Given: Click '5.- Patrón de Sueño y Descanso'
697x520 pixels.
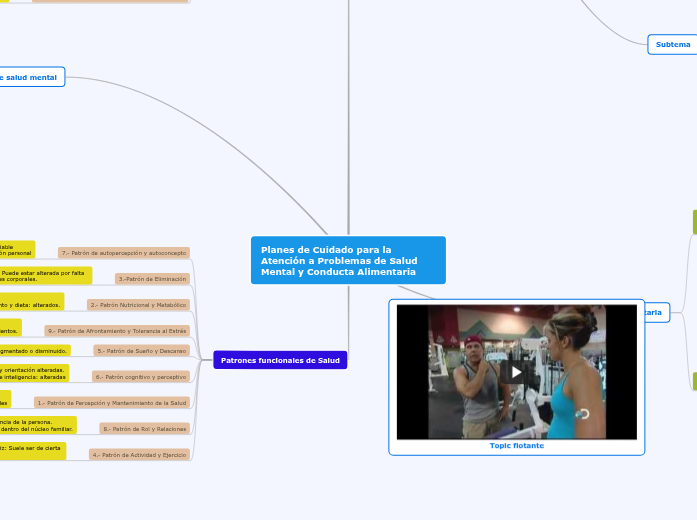Looking at the screenshot, I should (141, 351).
